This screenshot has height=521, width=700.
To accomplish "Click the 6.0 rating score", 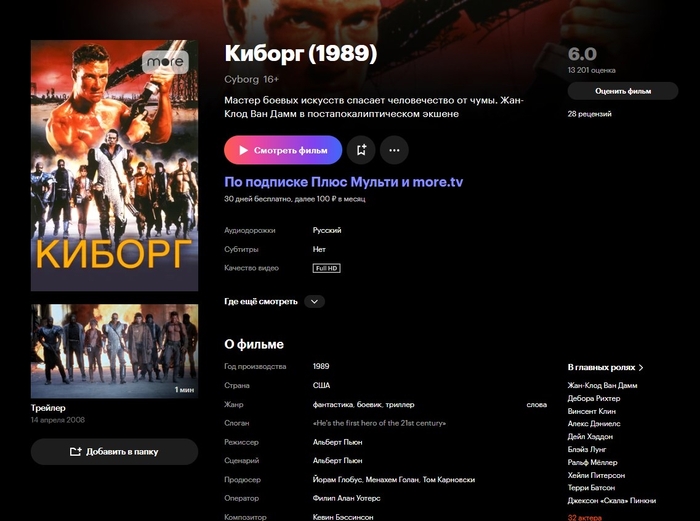I will click(582, 54).
